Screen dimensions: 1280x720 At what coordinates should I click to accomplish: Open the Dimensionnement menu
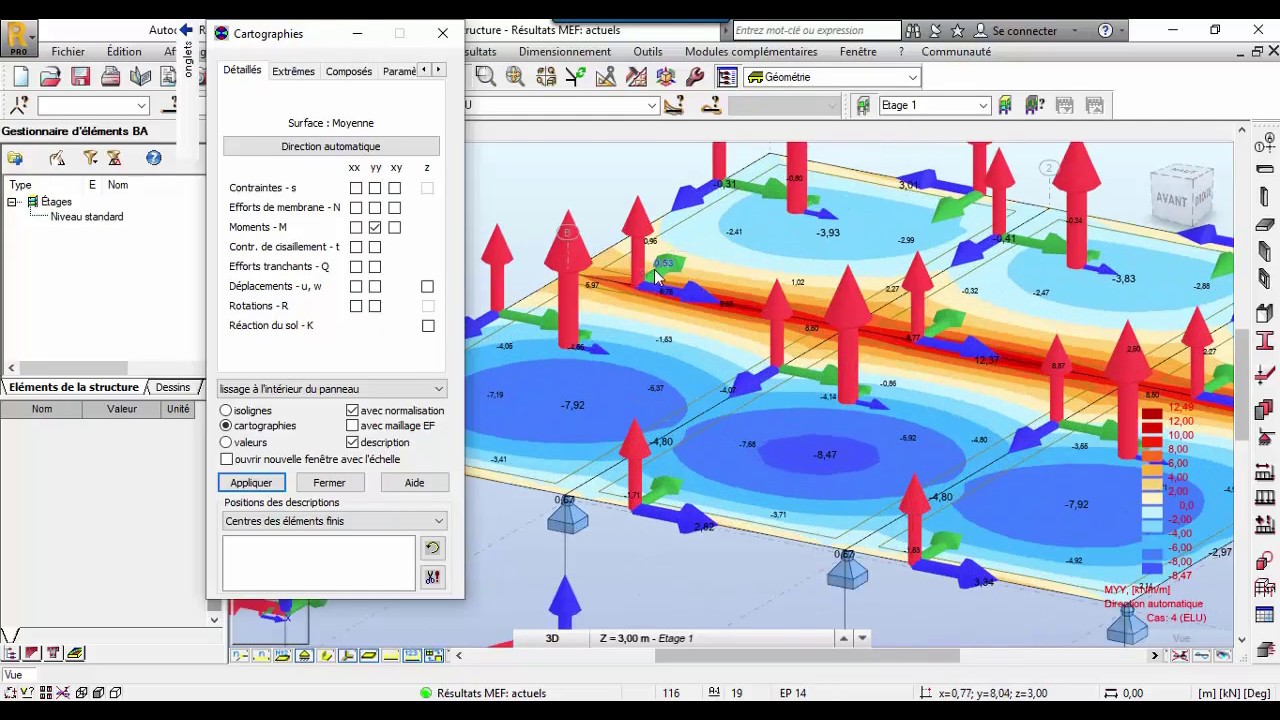click(565, 52)
